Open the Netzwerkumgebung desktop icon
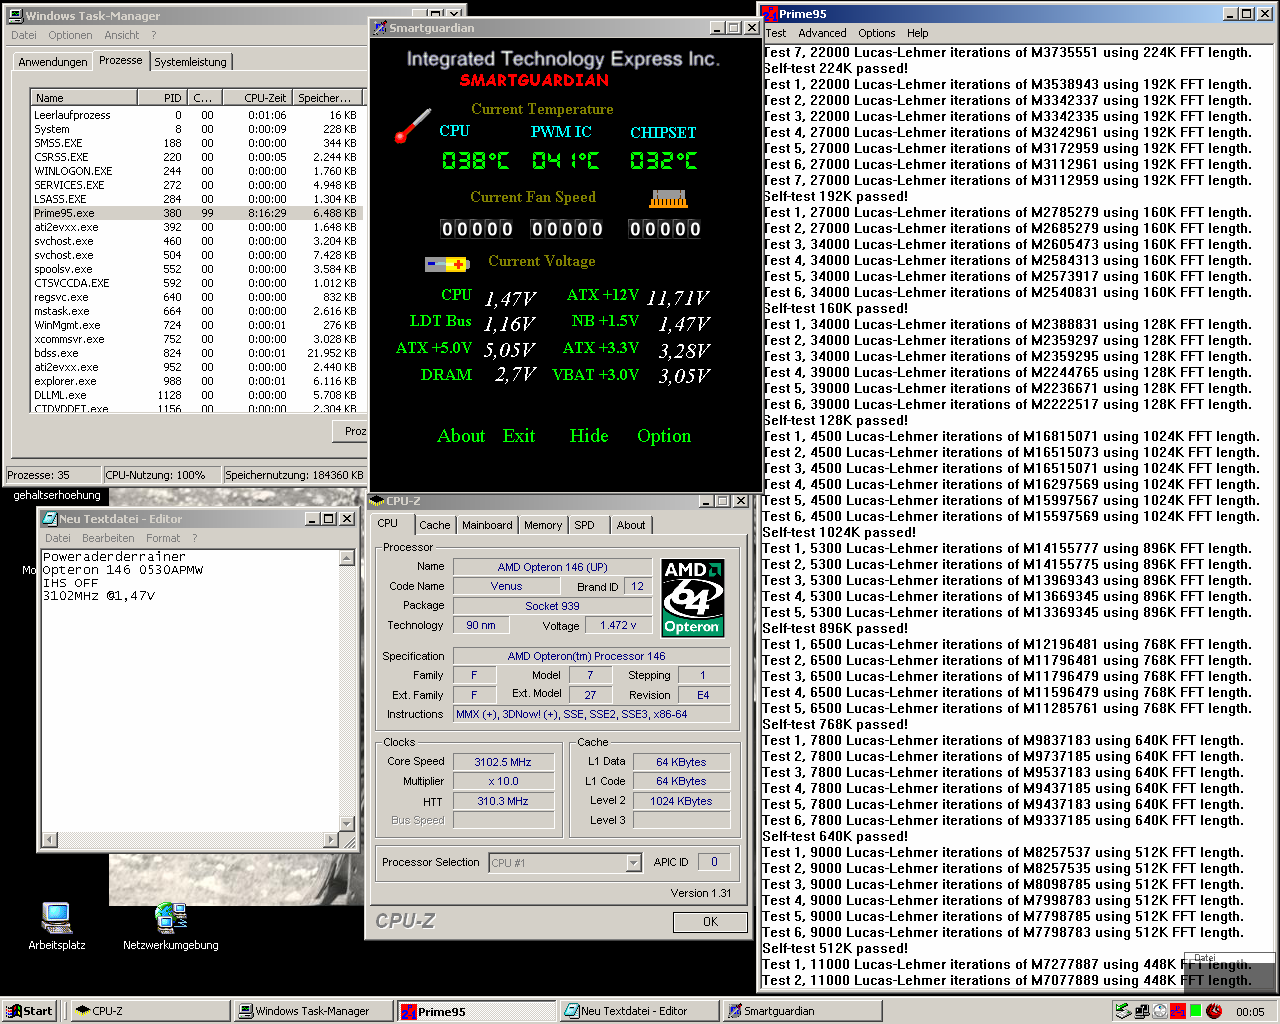This screenshot has width=1280, height=1024. (x=170, y=918)
